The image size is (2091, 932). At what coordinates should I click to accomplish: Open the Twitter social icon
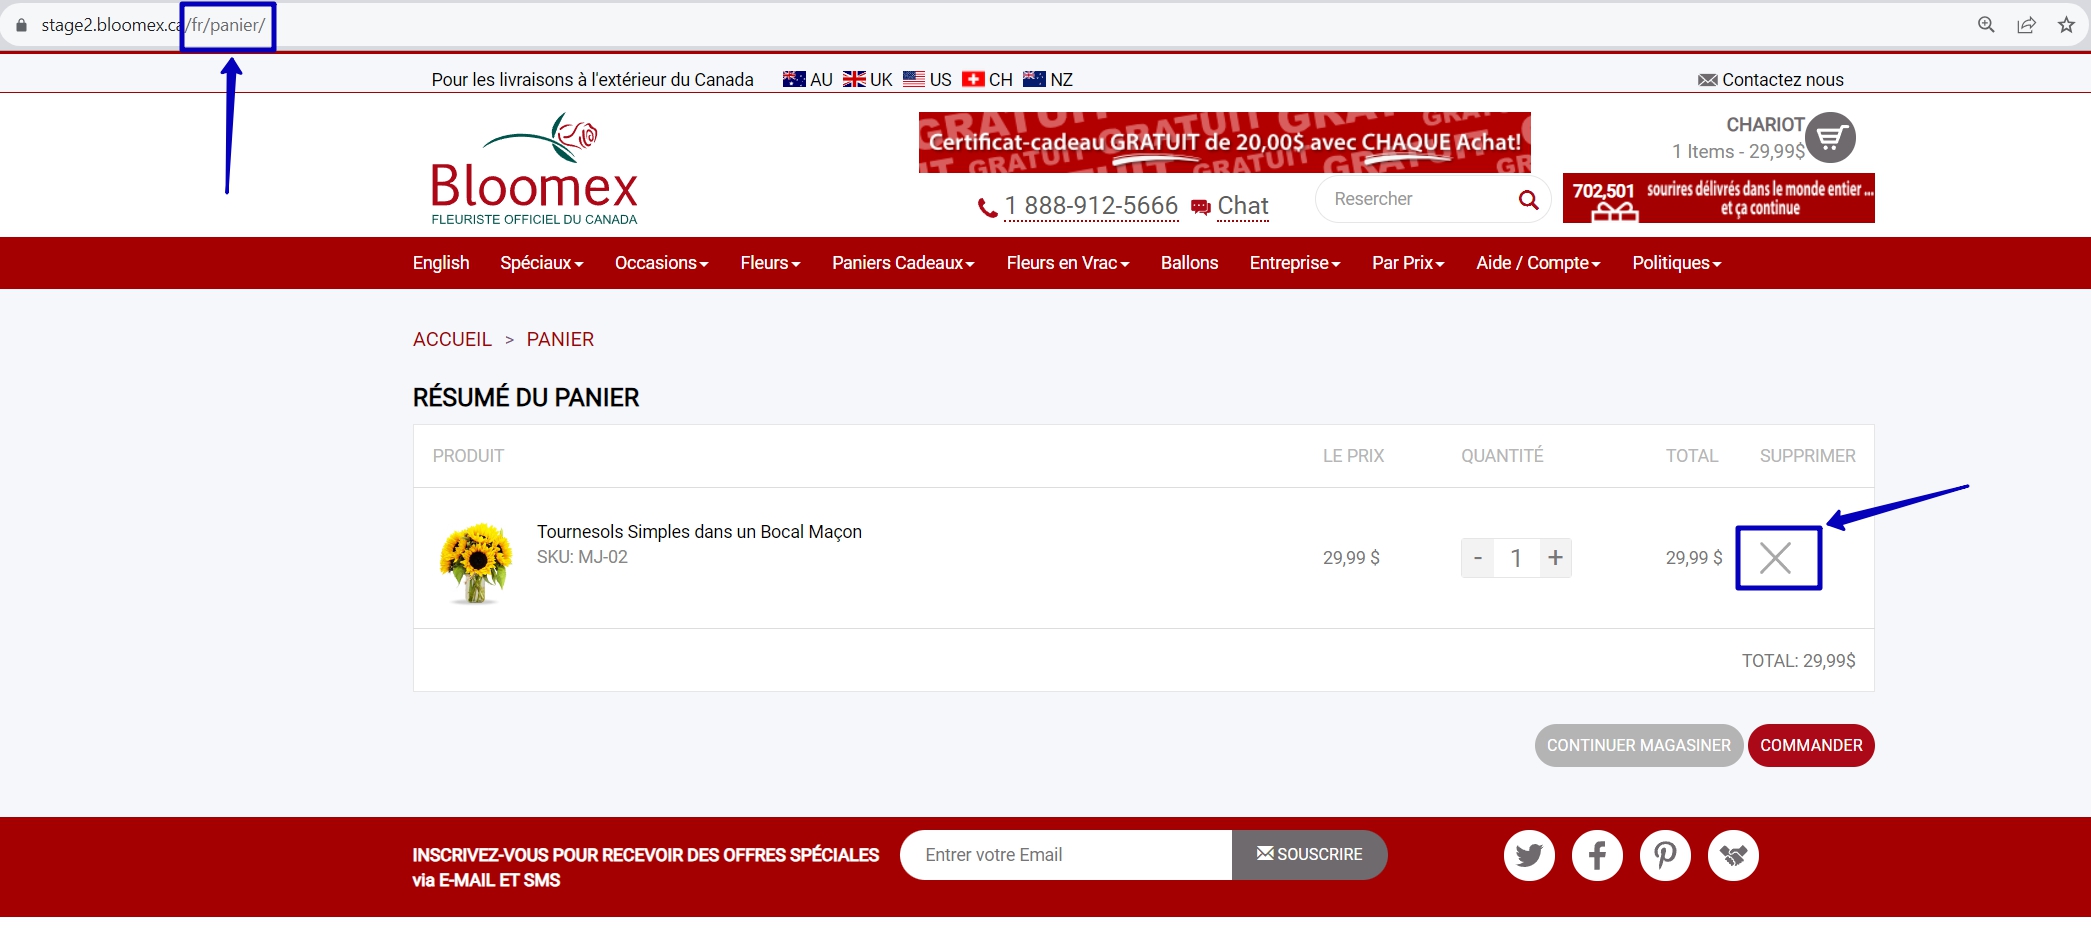(1529, 855)
